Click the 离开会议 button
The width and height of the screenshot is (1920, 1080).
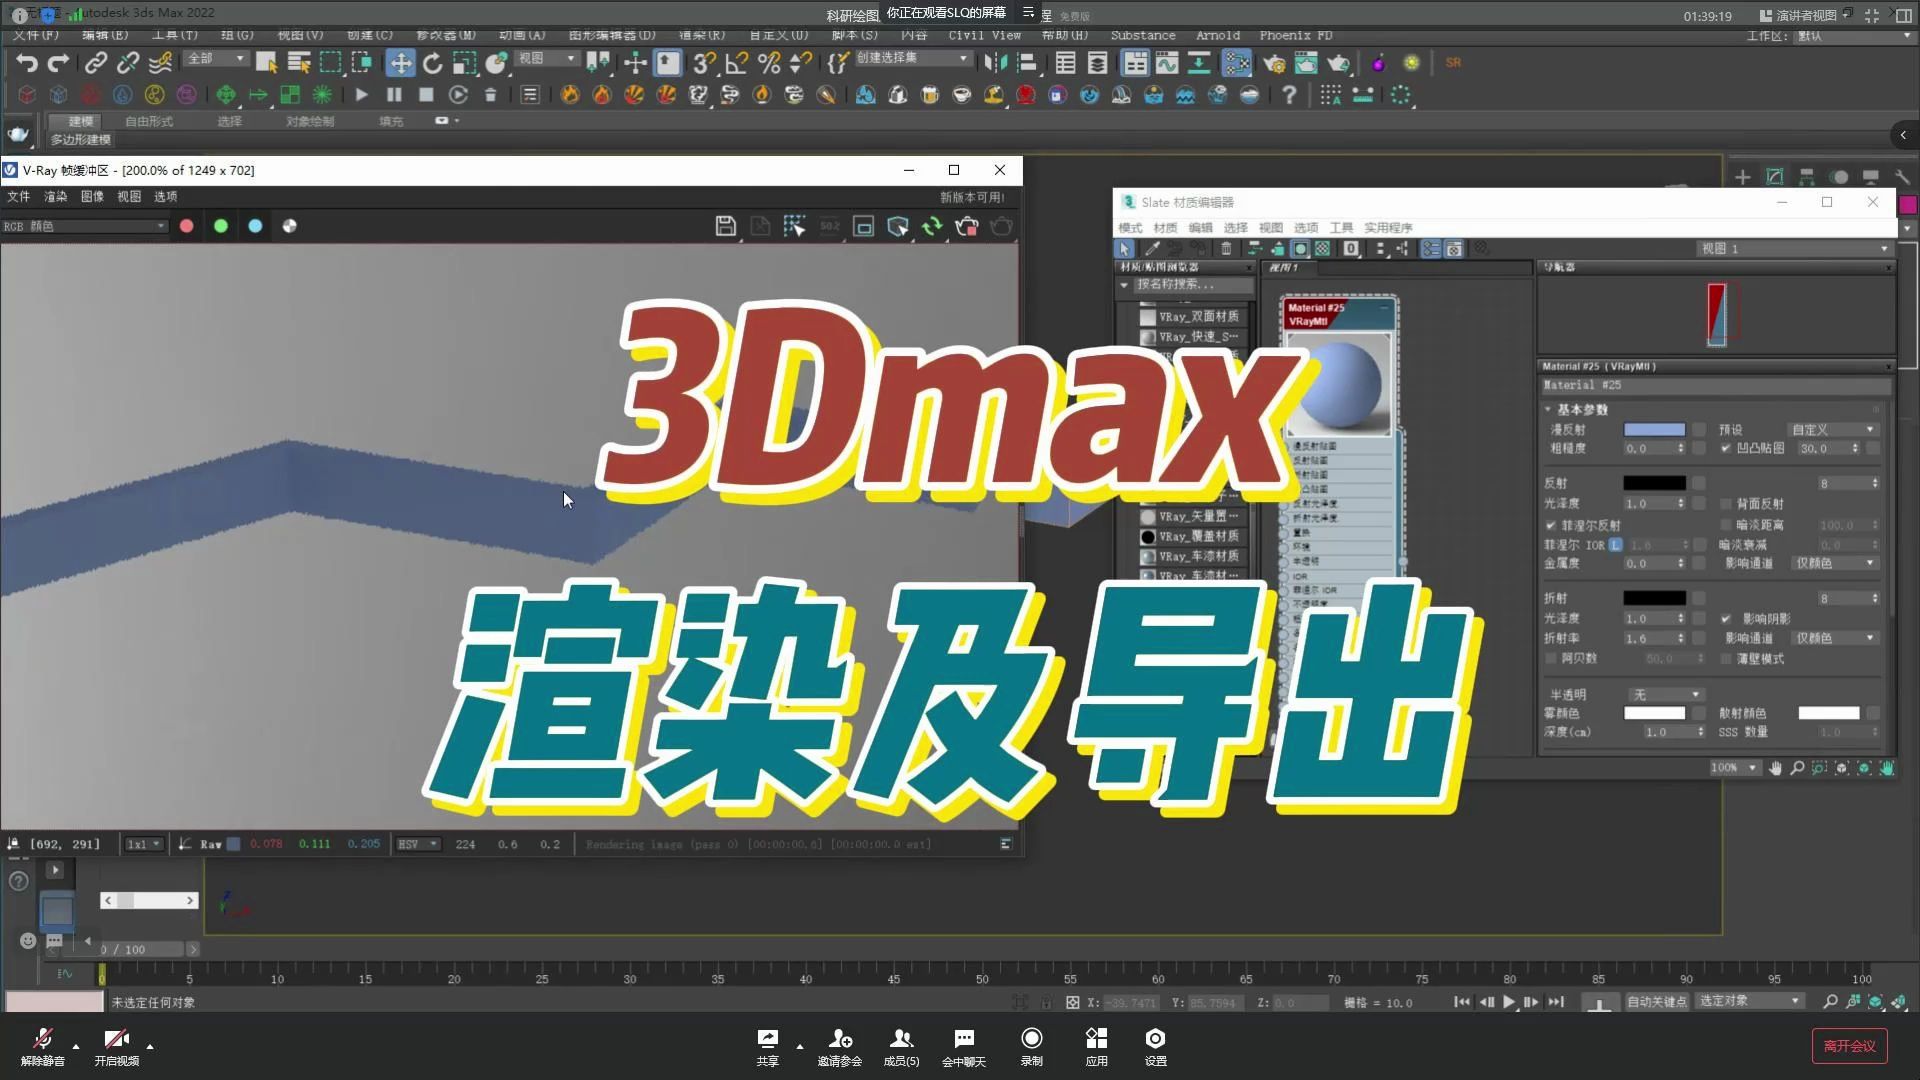pos(1849,1046)
